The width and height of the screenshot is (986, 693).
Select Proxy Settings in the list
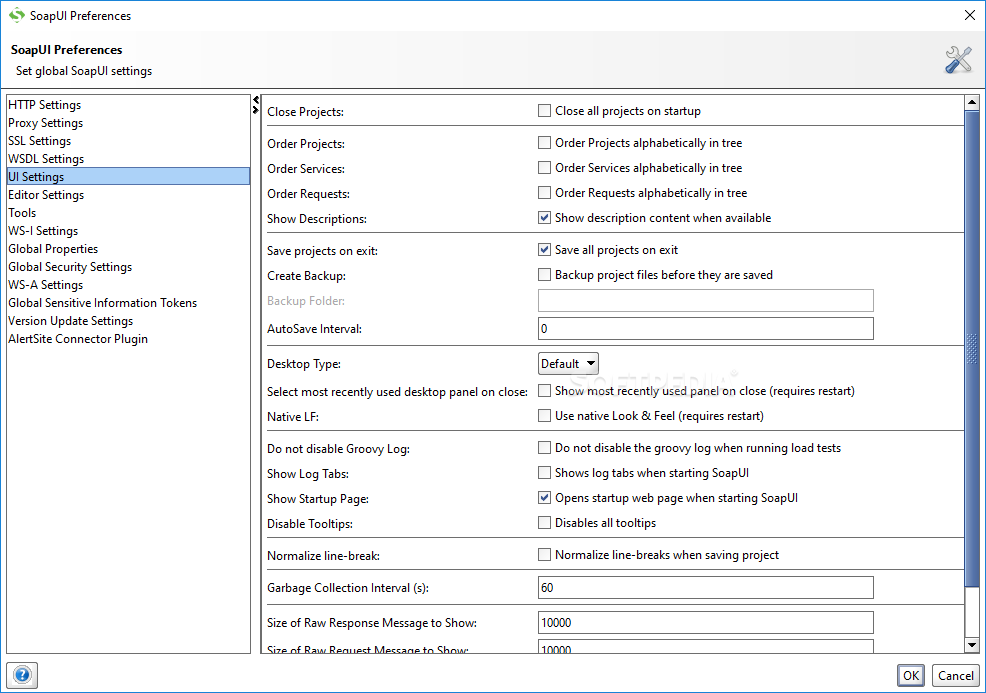(128, 123)
